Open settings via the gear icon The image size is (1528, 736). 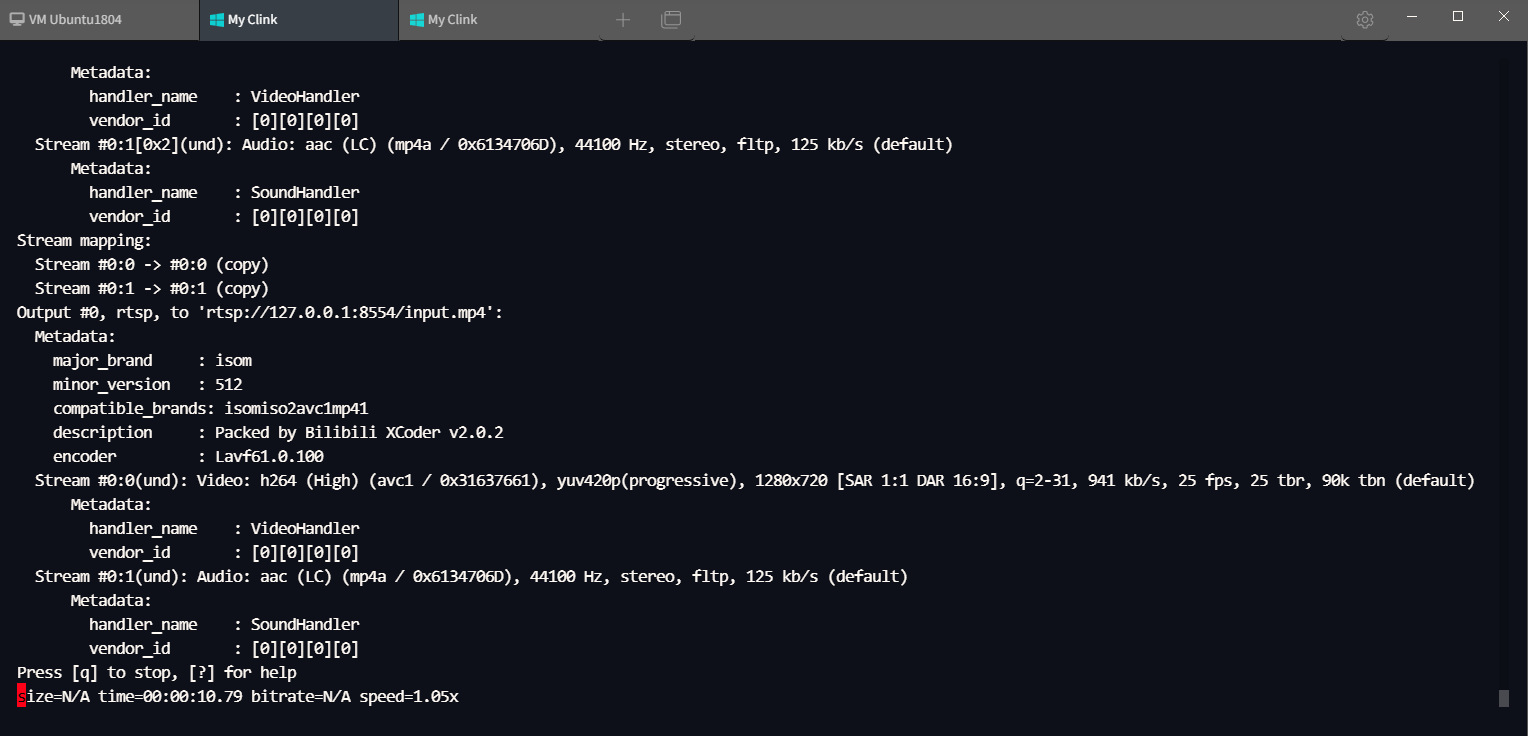coord(1365,20)
